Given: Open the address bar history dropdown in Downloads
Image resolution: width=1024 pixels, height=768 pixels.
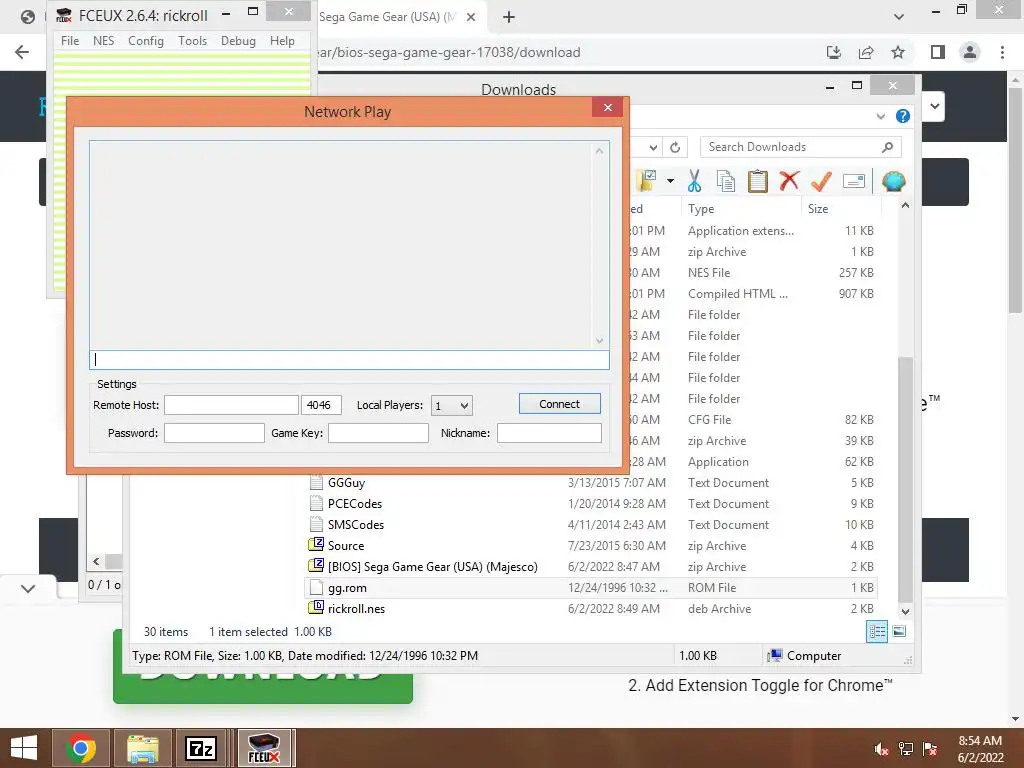Looking at the screenshot, I should click(x=653, y=148).
